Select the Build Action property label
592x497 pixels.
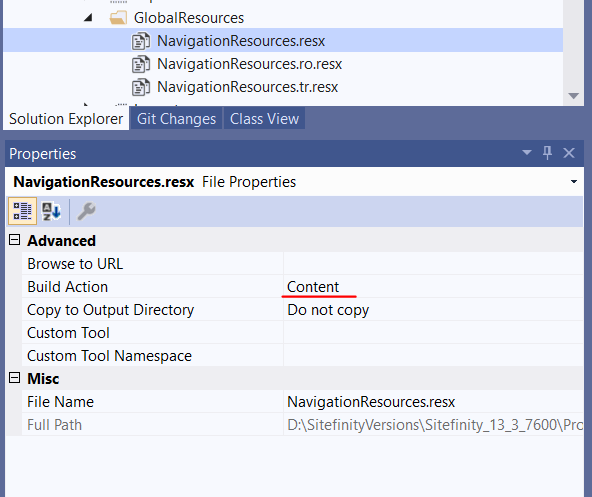[x=68, y=287]
